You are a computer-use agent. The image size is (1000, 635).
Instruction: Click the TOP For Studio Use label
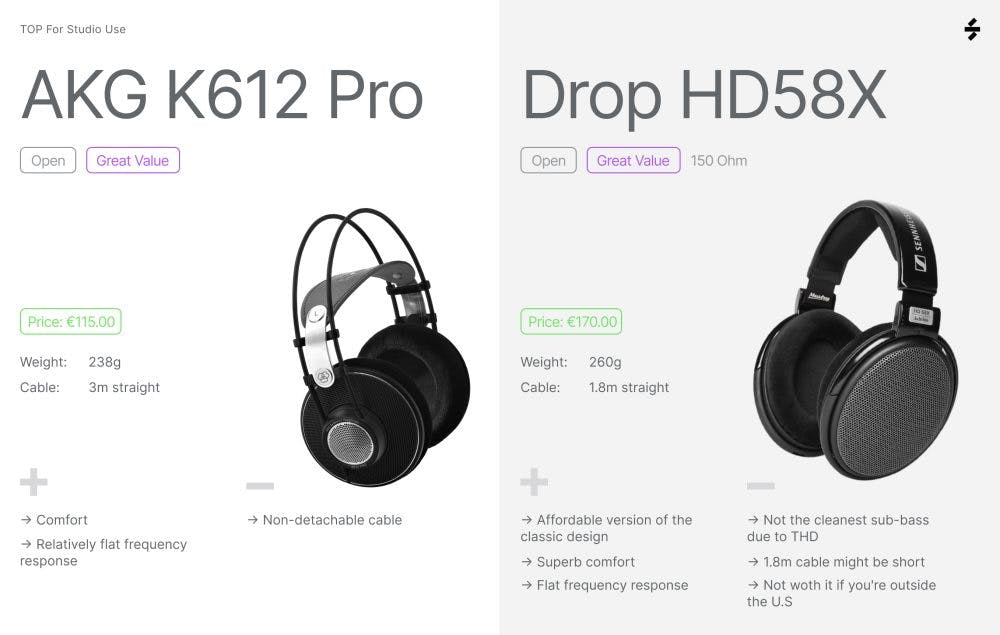point(73,29)
